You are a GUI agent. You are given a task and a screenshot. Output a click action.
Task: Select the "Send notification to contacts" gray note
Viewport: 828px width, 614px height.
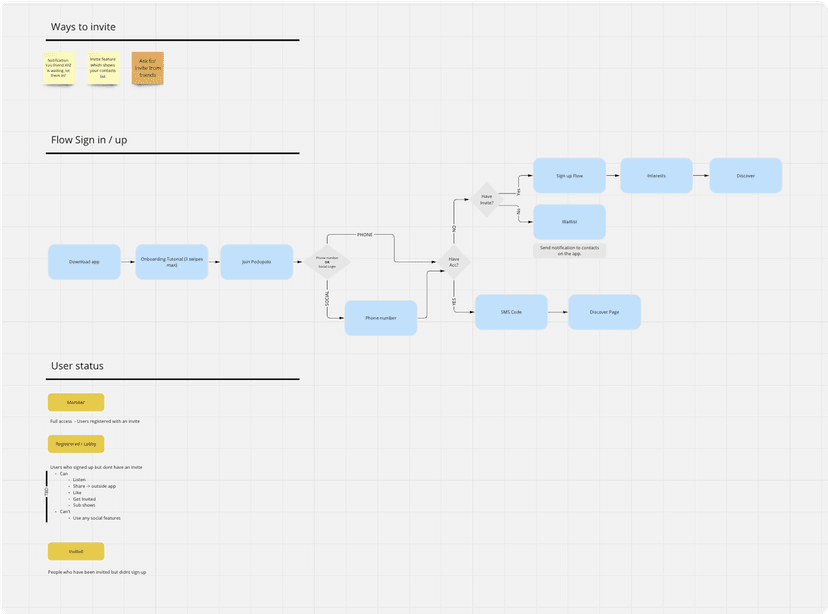pyautogui.click(x=569, y=249)
